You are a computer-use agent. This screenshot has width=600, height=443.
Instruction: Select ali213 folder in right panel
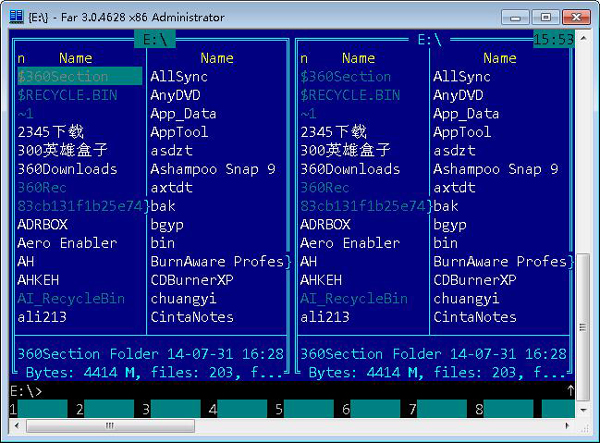point(325,317)
